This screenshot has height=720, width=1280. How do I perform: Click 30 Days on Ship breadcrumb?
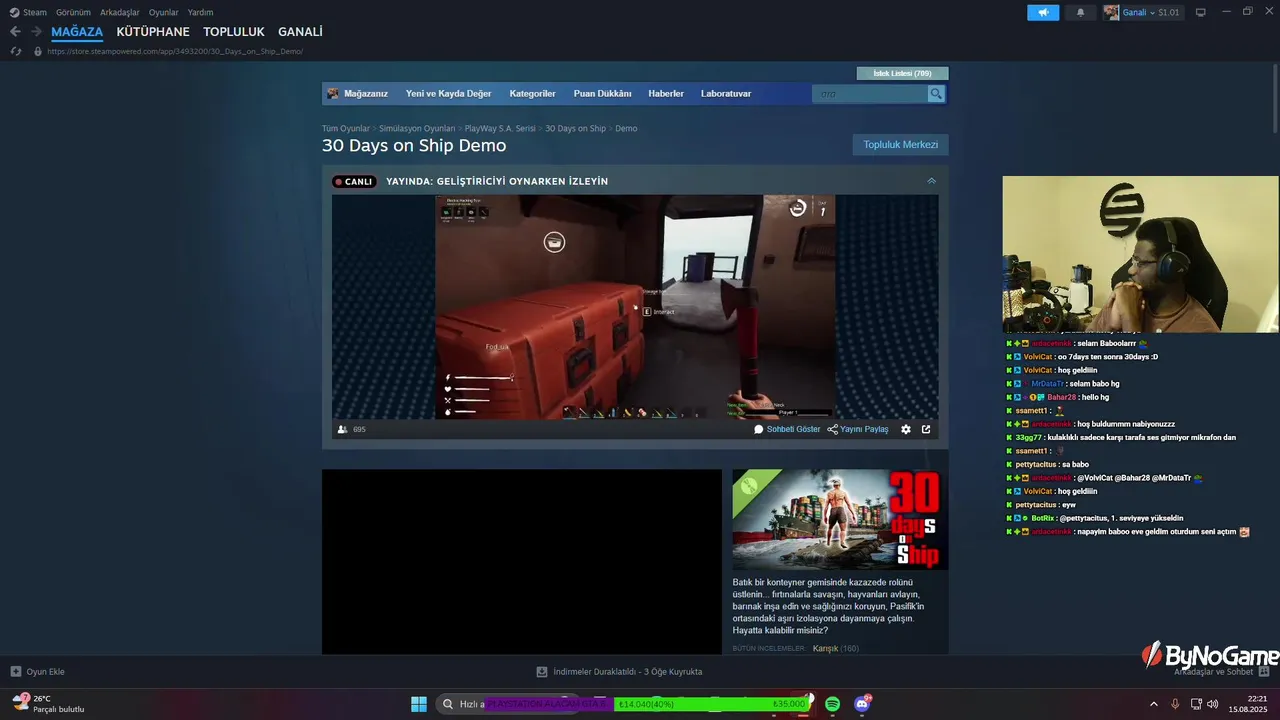[x=575, y=128]
